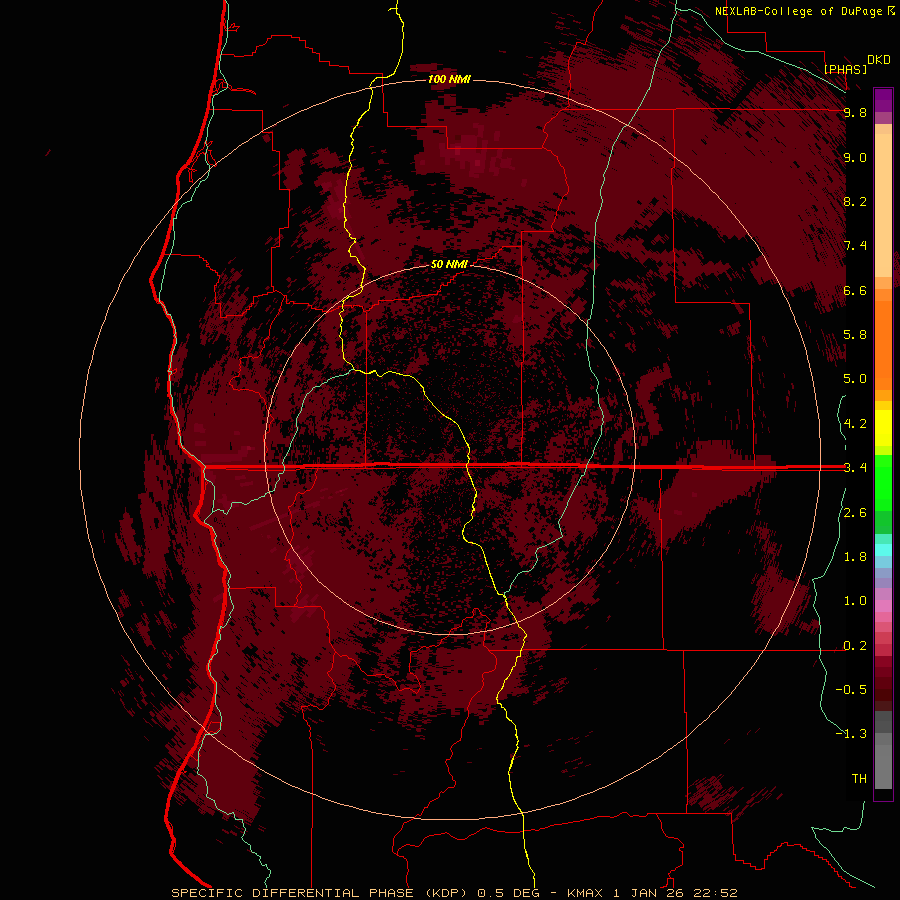Screen dimensions: 900x900
Task: Click the -1.3 legend scale value
Action: [x=851, y=734]
